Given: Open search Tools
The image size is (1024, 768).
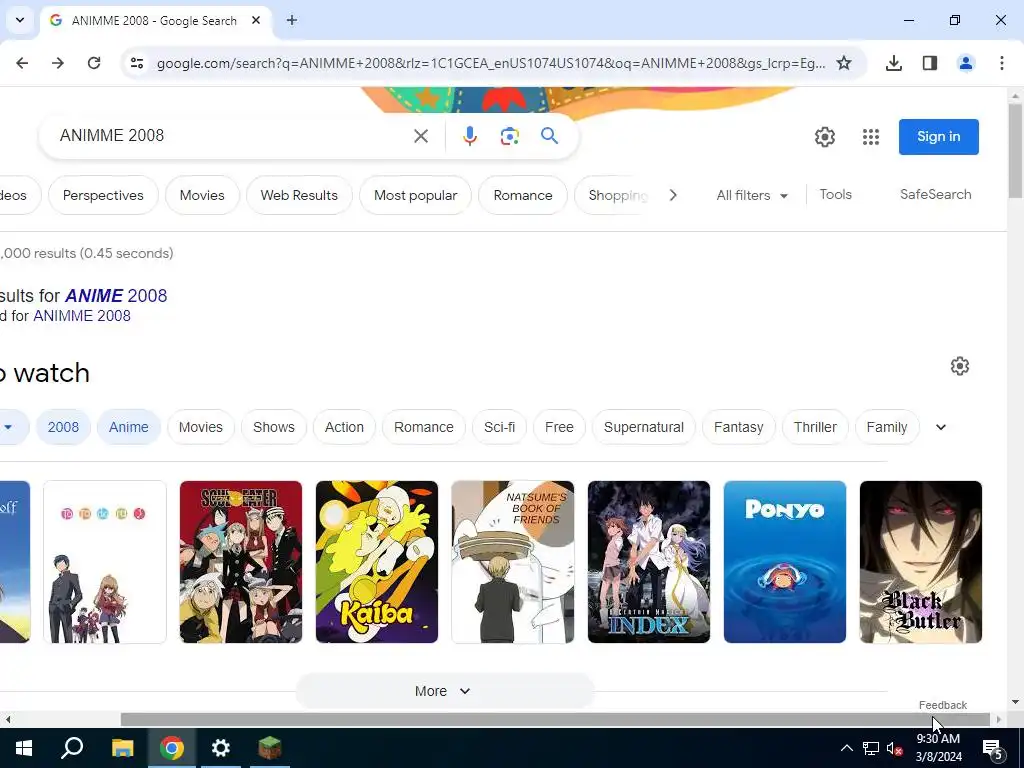Looking at the screenshot, I should (835, 195).
